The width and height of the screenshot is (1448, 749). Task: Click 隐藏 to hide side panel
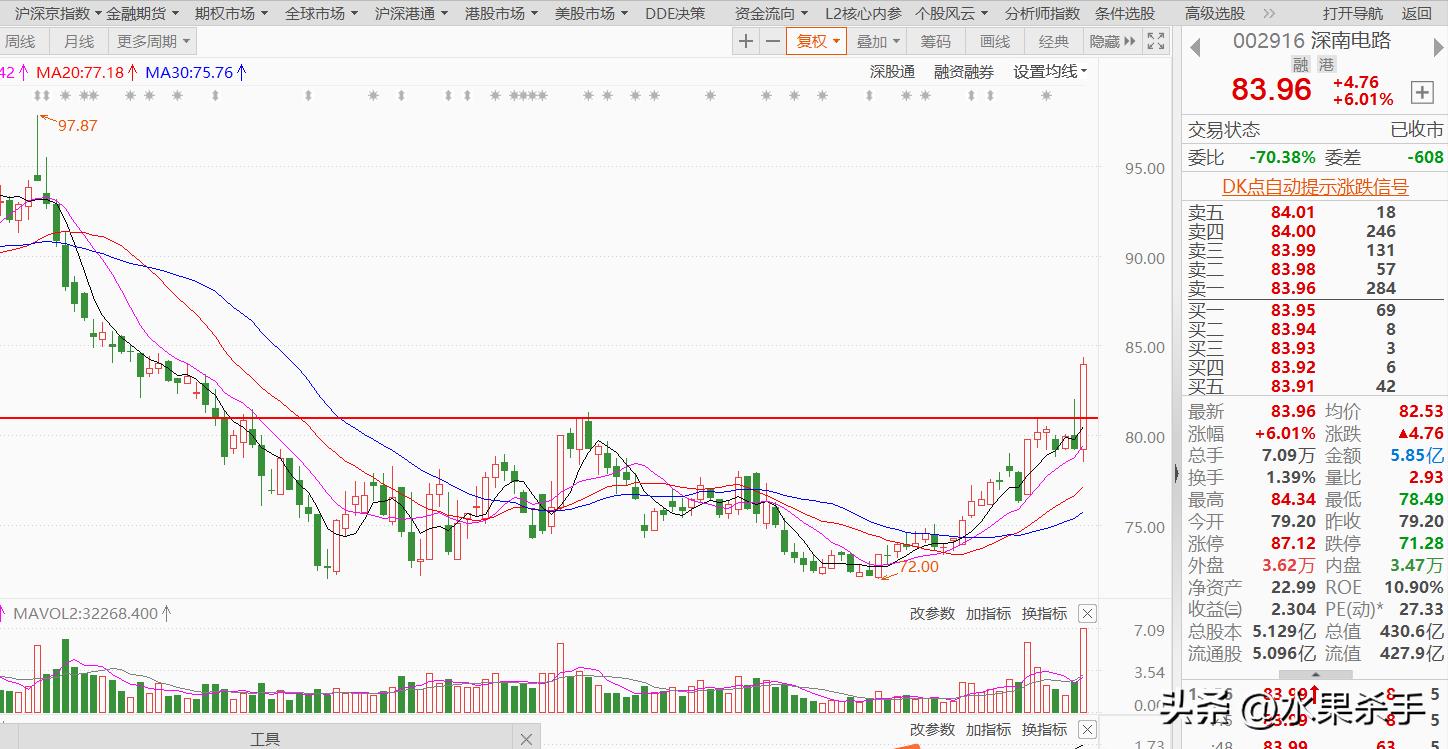[1112, 41]
